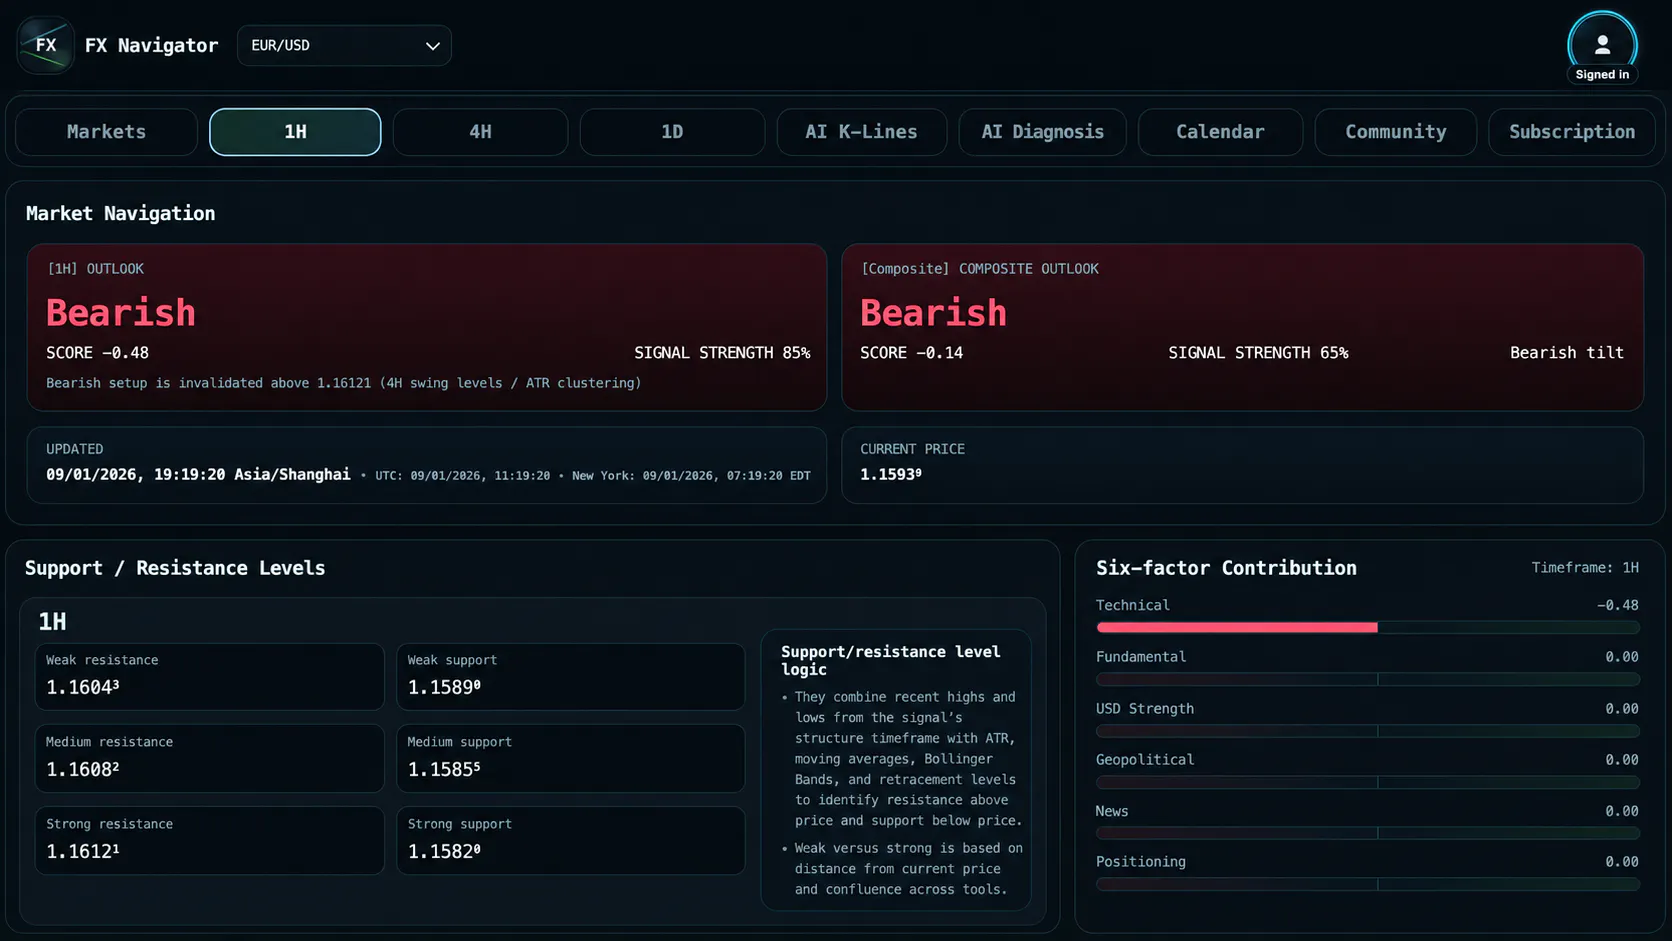Click the current price 1.1593 value
Screen dimensions: 1672x941
click(x=891, y=474)
